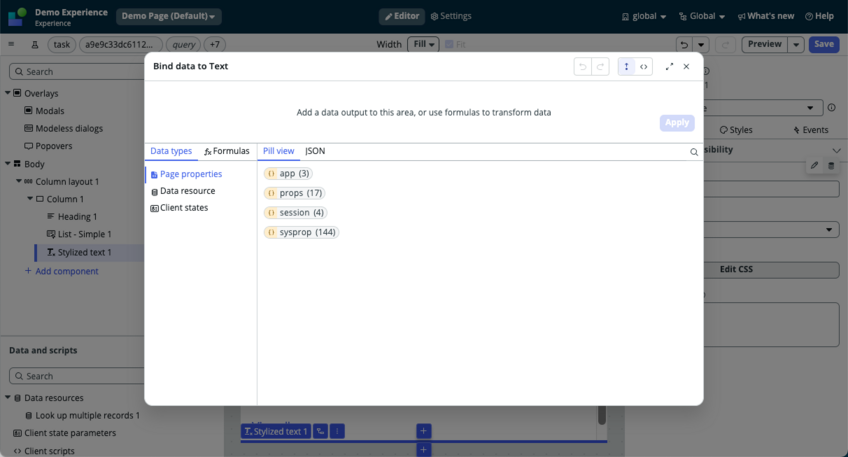This screenshot has height=457, width=848.
Task: Open the Events tab in config panel
Action: click(811, 130)
